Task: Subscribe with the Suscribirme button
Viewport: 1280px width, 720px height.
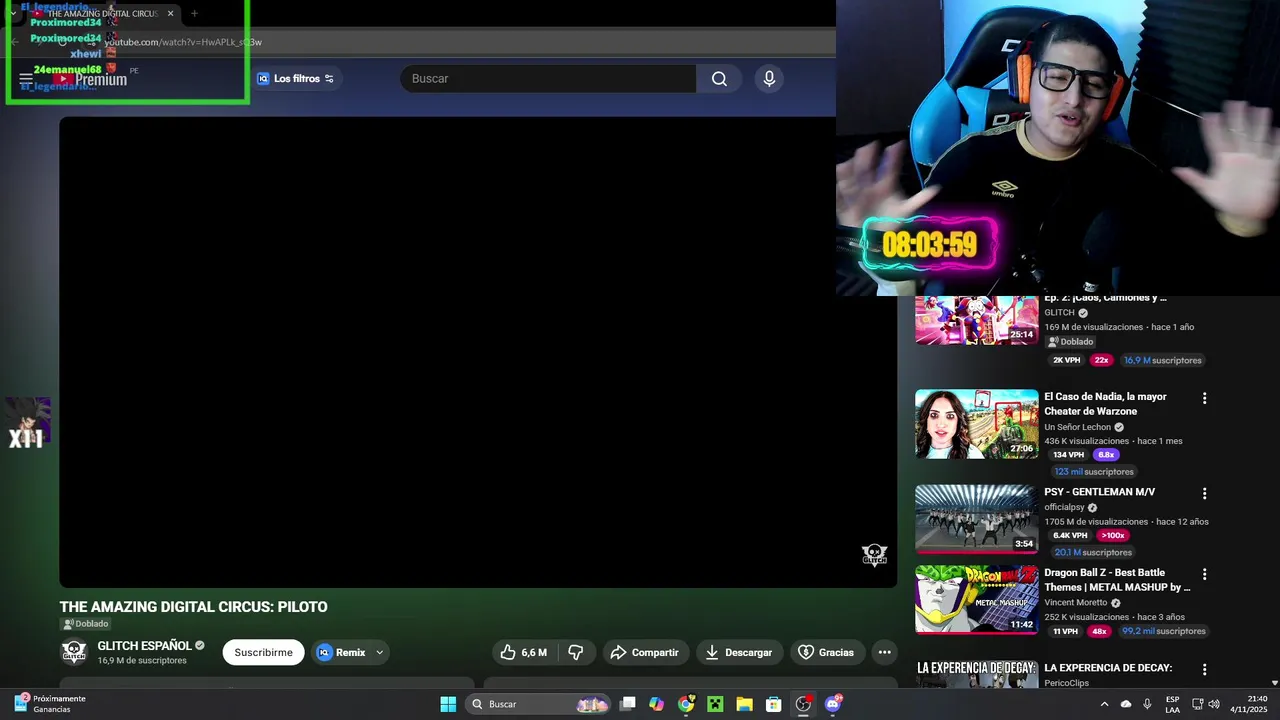Action: pyautogui.click(x=264, y=652)
